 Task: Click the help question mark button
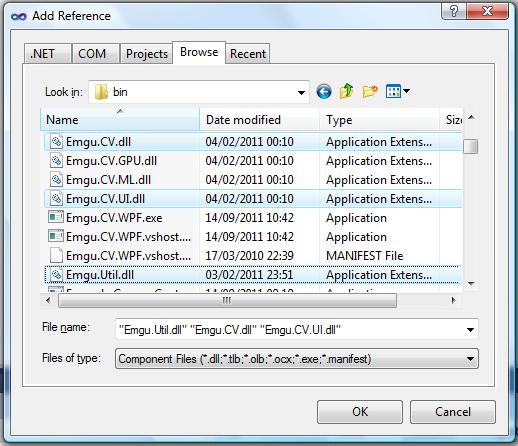[x=454, y=11]
